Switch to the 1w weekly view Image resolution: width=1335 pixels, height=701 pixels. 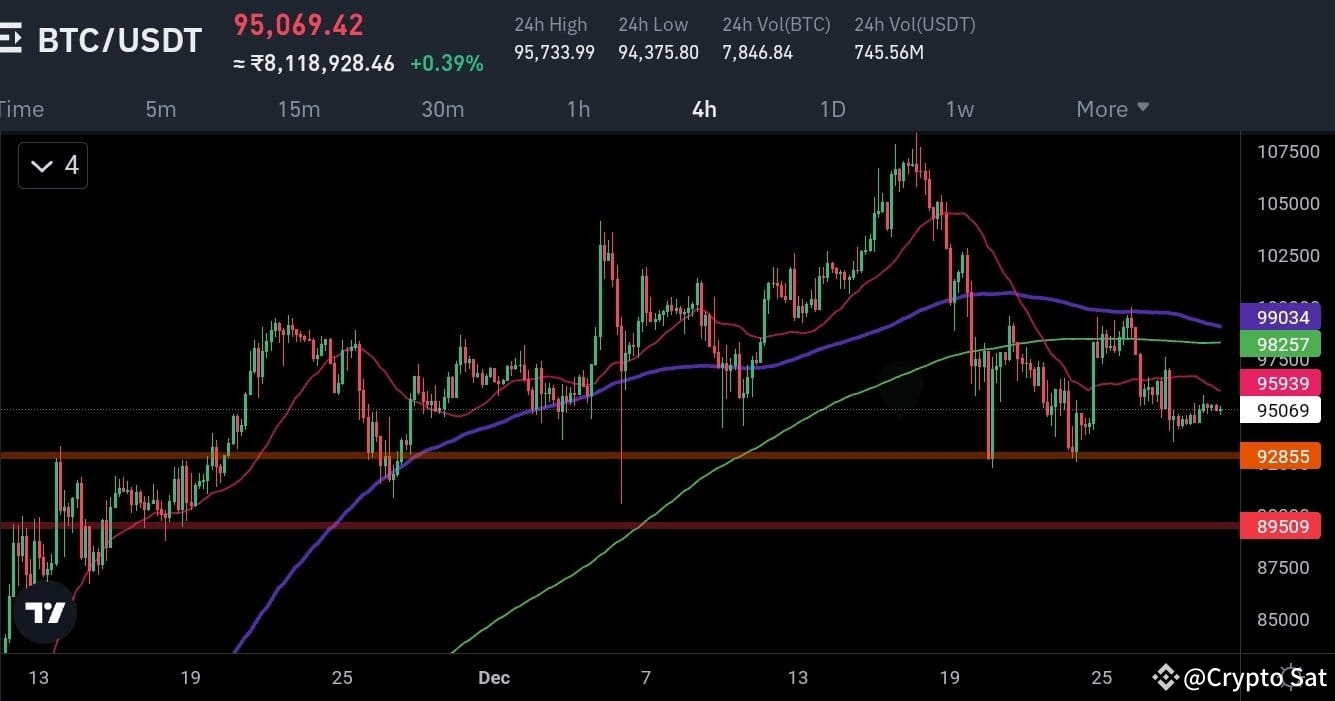point(959,109)
